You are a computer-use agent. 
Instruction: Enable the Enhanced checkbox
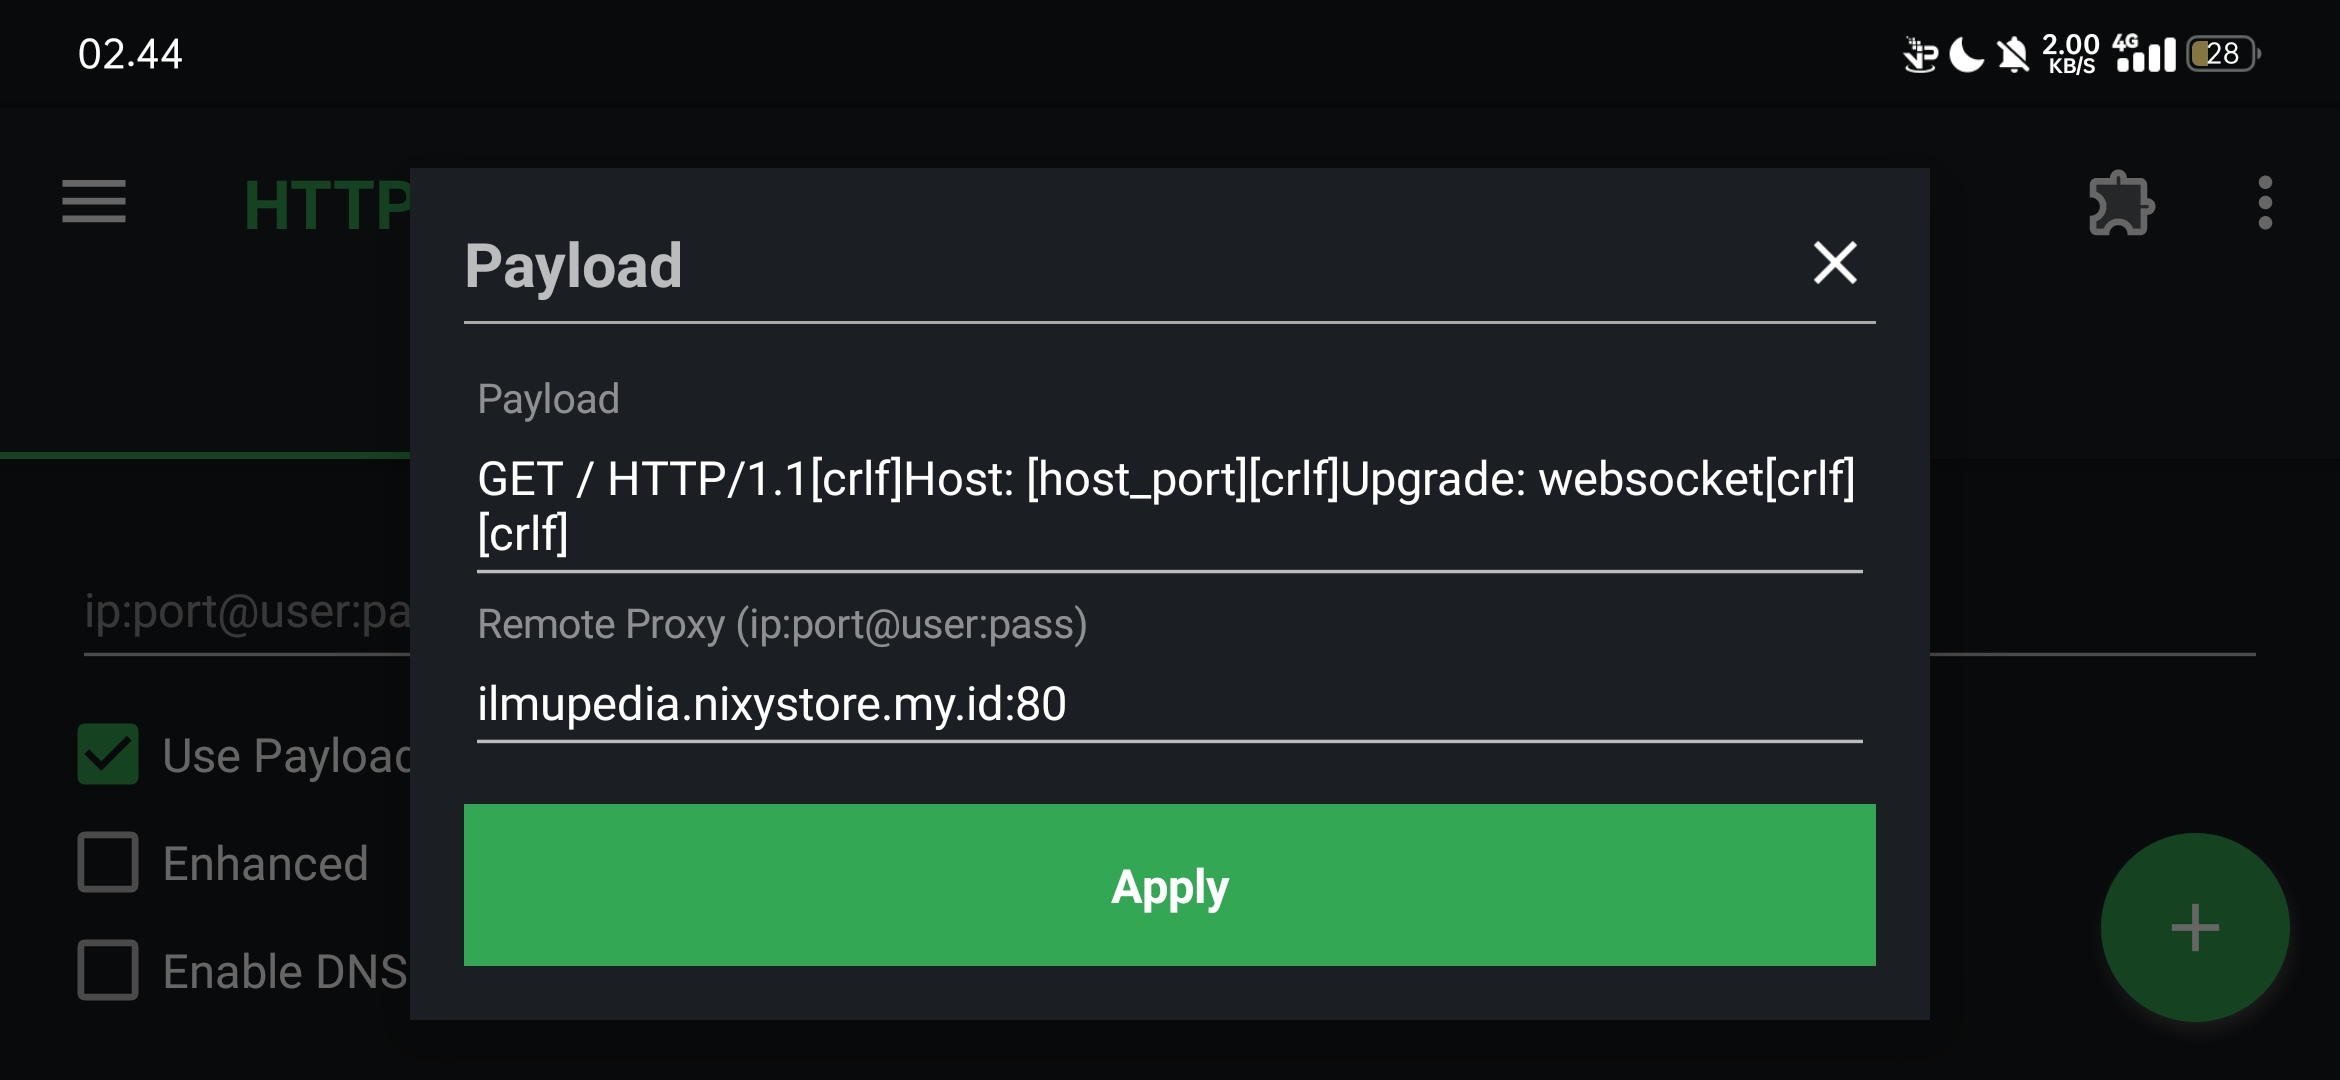(x=108, y=862)
